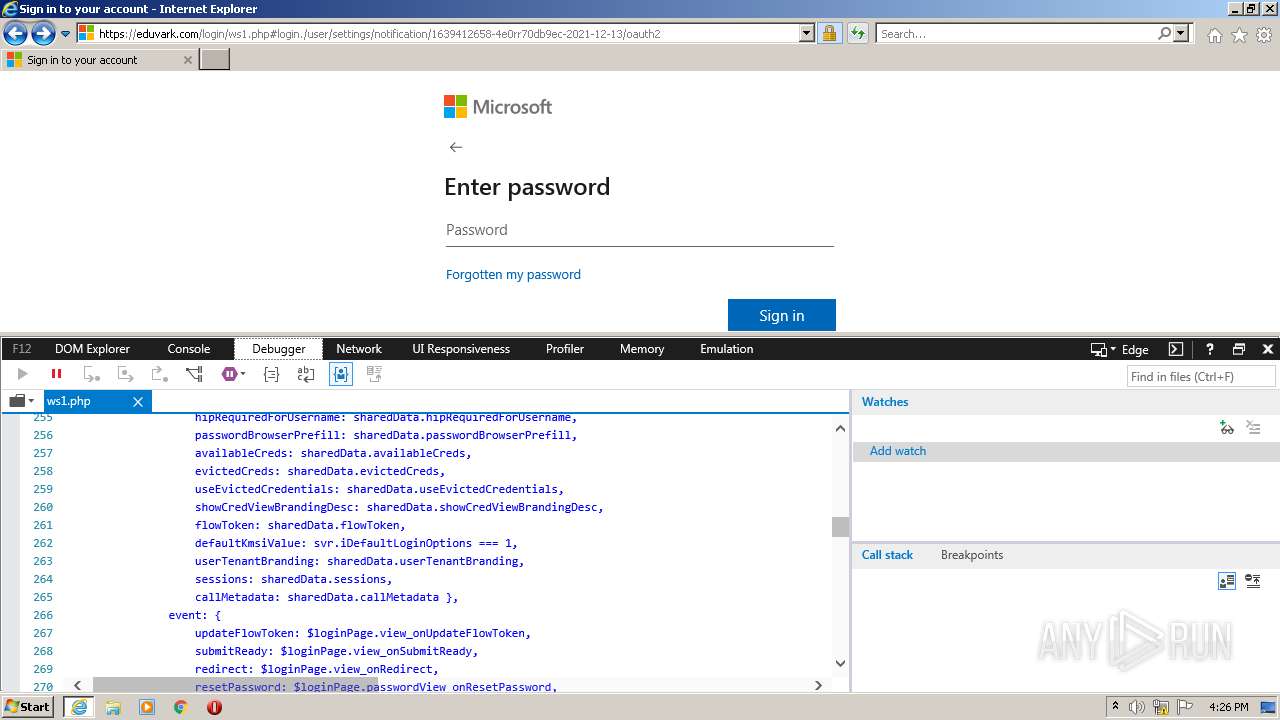Click the call stack go to top frame icon
The height and width of the screenshot is (720, 1280).
[1253, 581]
